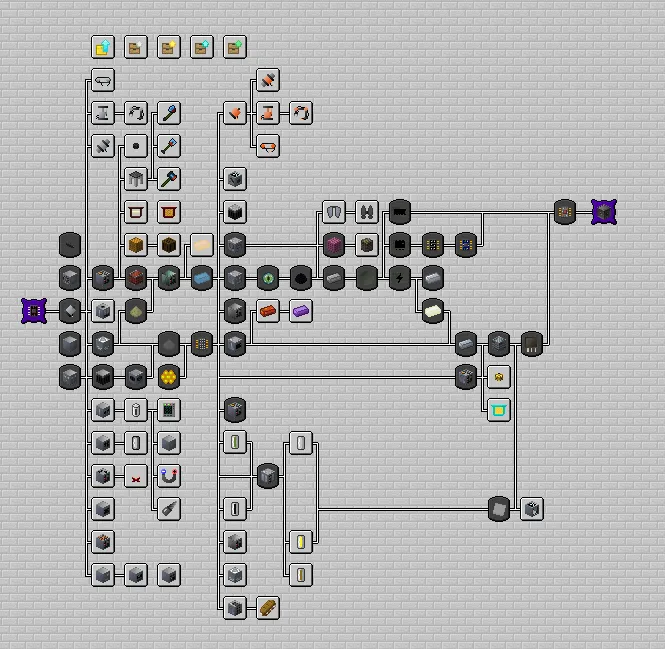This screenshot has height=649, width=665.
Task: Select the purple ingot quest
Action: (301, 311)
